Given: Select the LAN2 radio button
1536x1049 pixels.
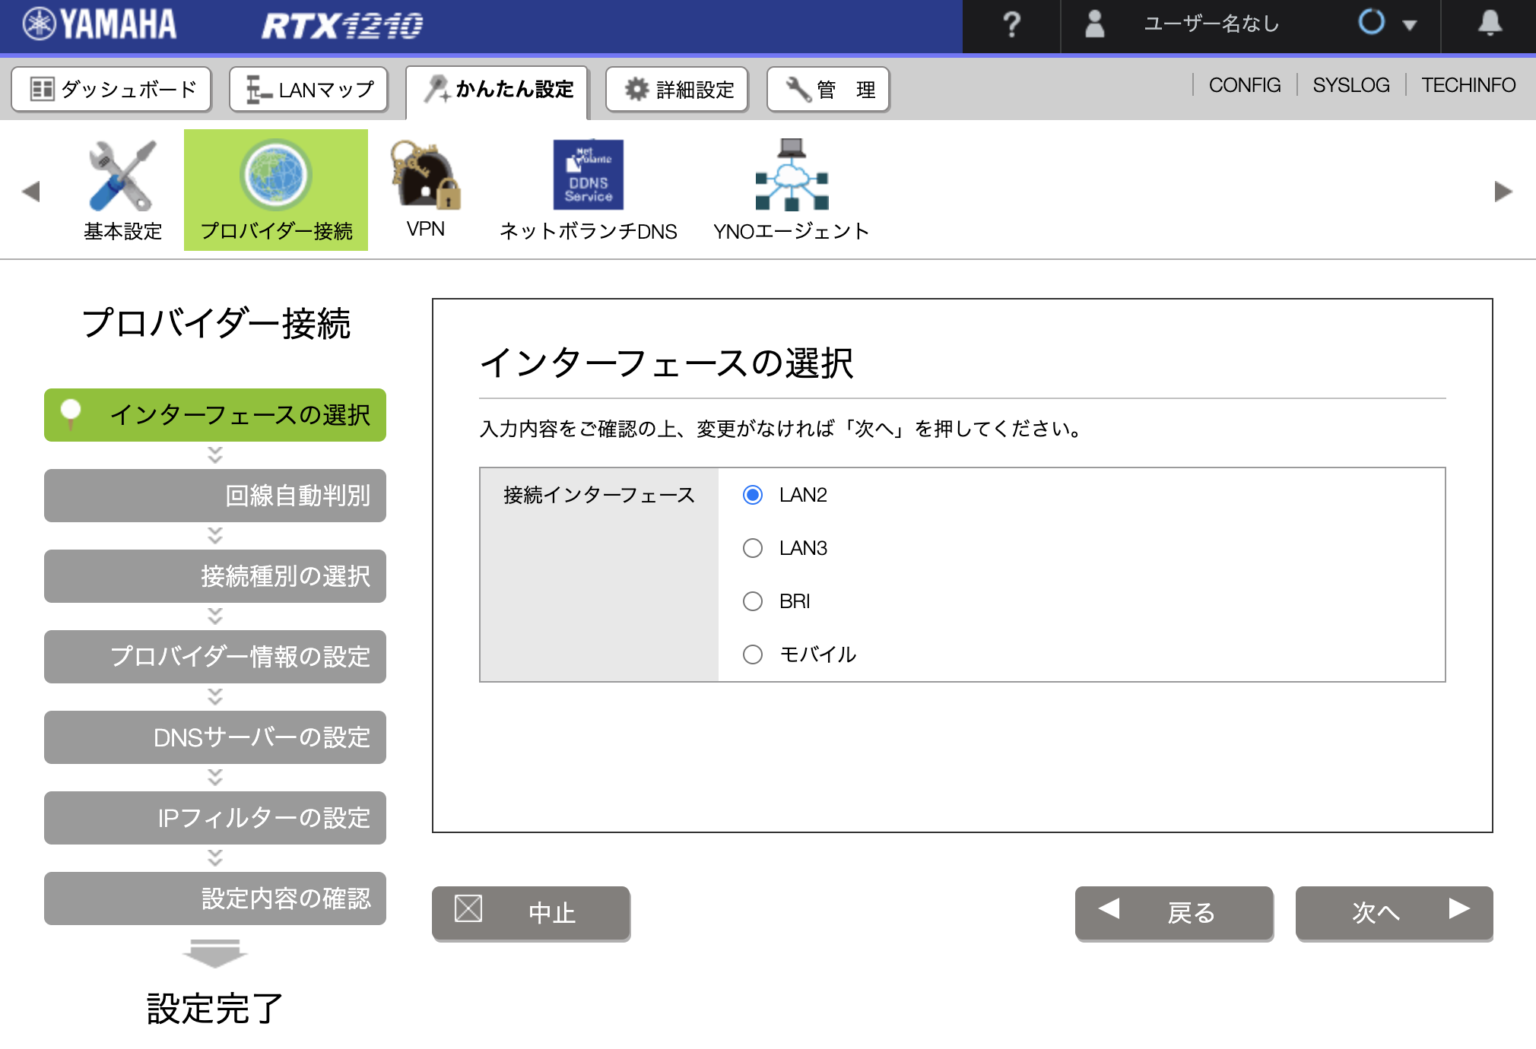Looking at the screenshot, I should [x=753, y=495].
